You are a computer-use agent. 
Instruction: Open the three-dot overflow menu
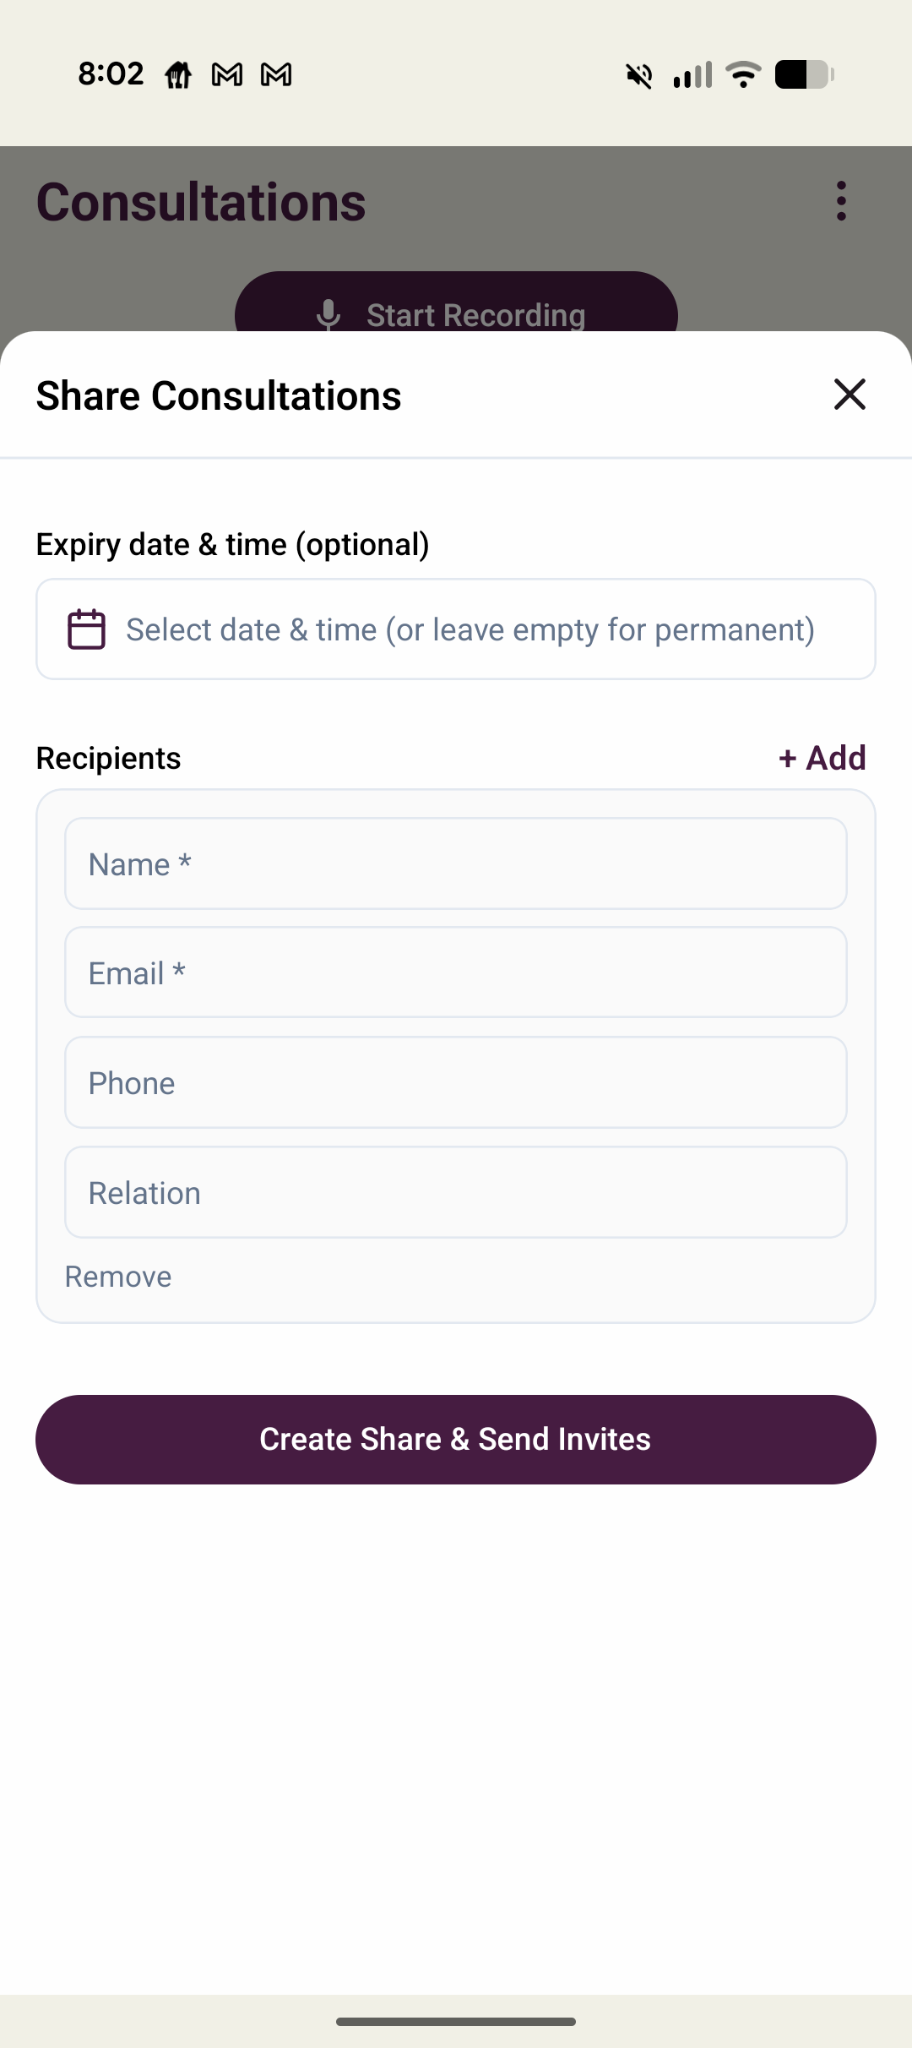[841, 201]
